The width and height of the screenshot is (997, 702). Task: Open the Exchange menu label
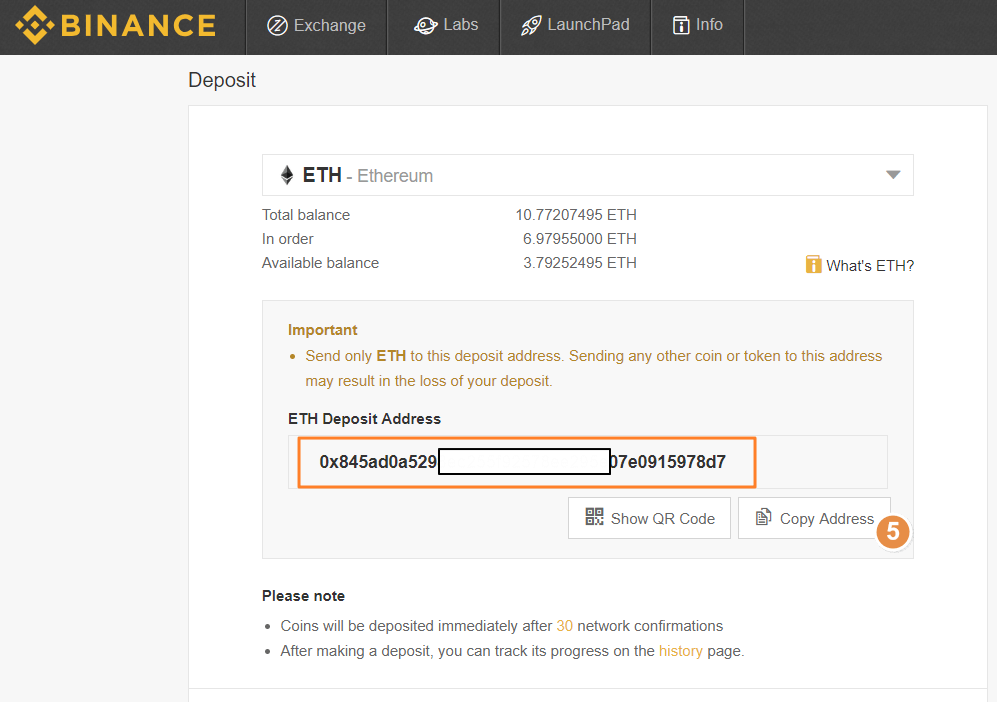click(x=329, y=25)
